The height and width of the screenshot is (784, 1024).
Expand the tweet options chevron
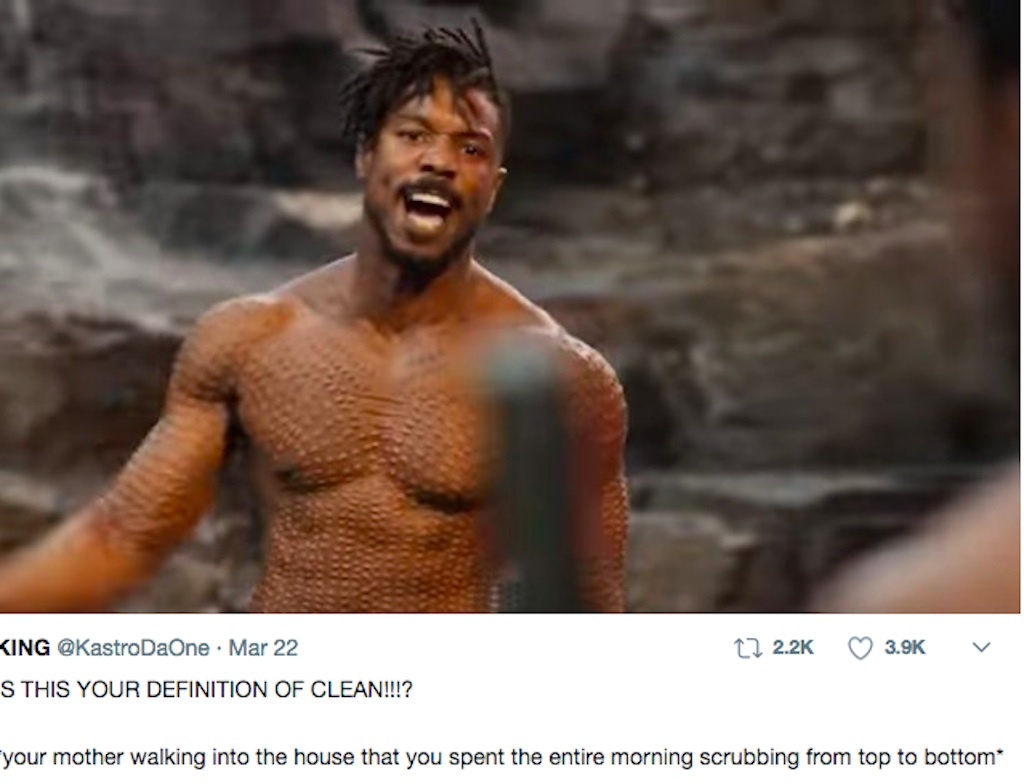pos(981,648)
